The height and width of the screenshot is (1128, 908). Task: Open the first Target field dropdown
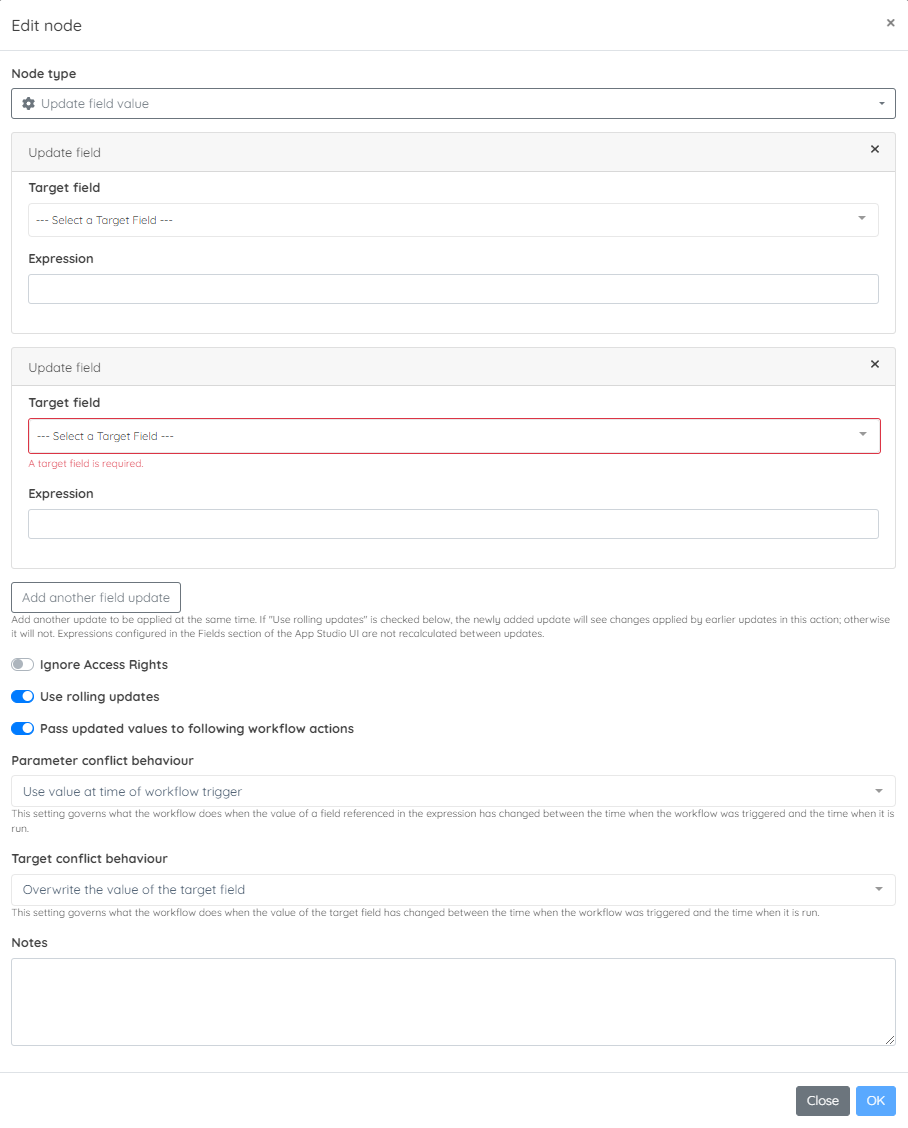coord(453,220)
